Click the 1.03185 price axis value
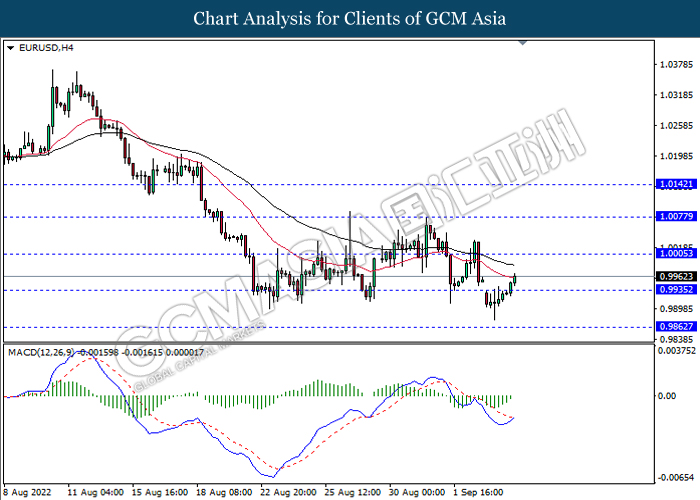 click(x=676, y=95)
